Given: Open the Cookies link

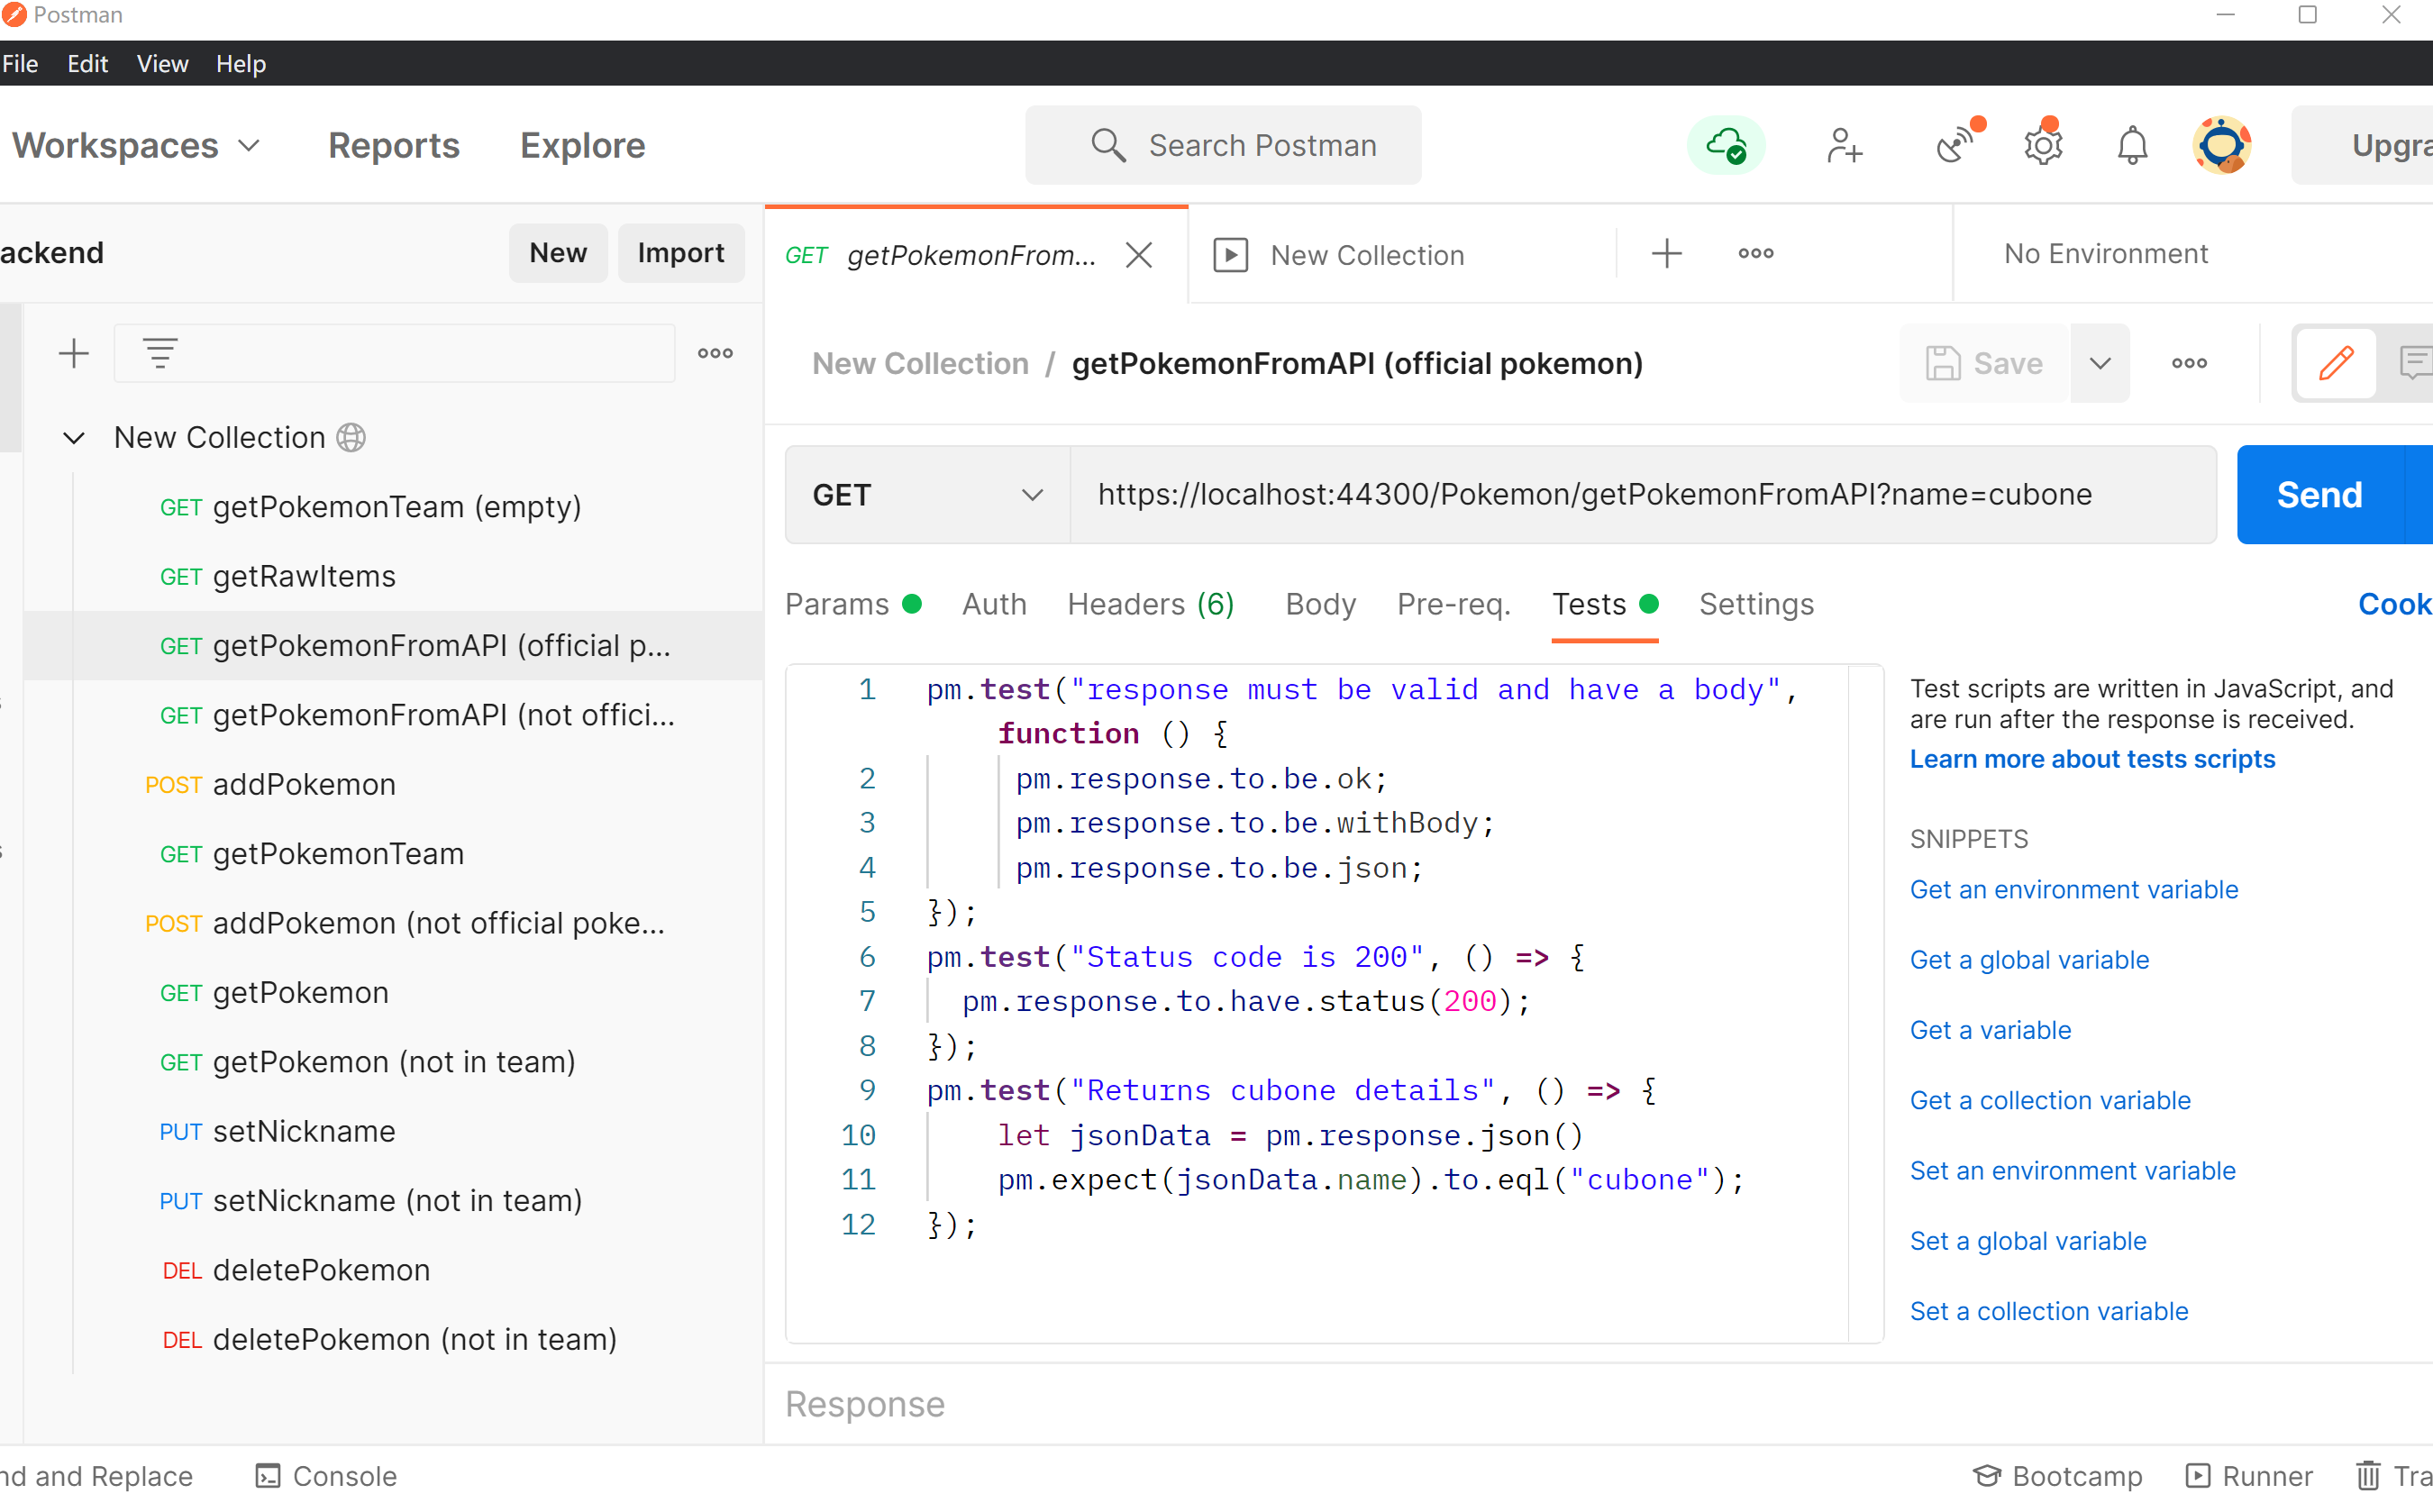Looking at the screenshot, I should pos(2394,604).
